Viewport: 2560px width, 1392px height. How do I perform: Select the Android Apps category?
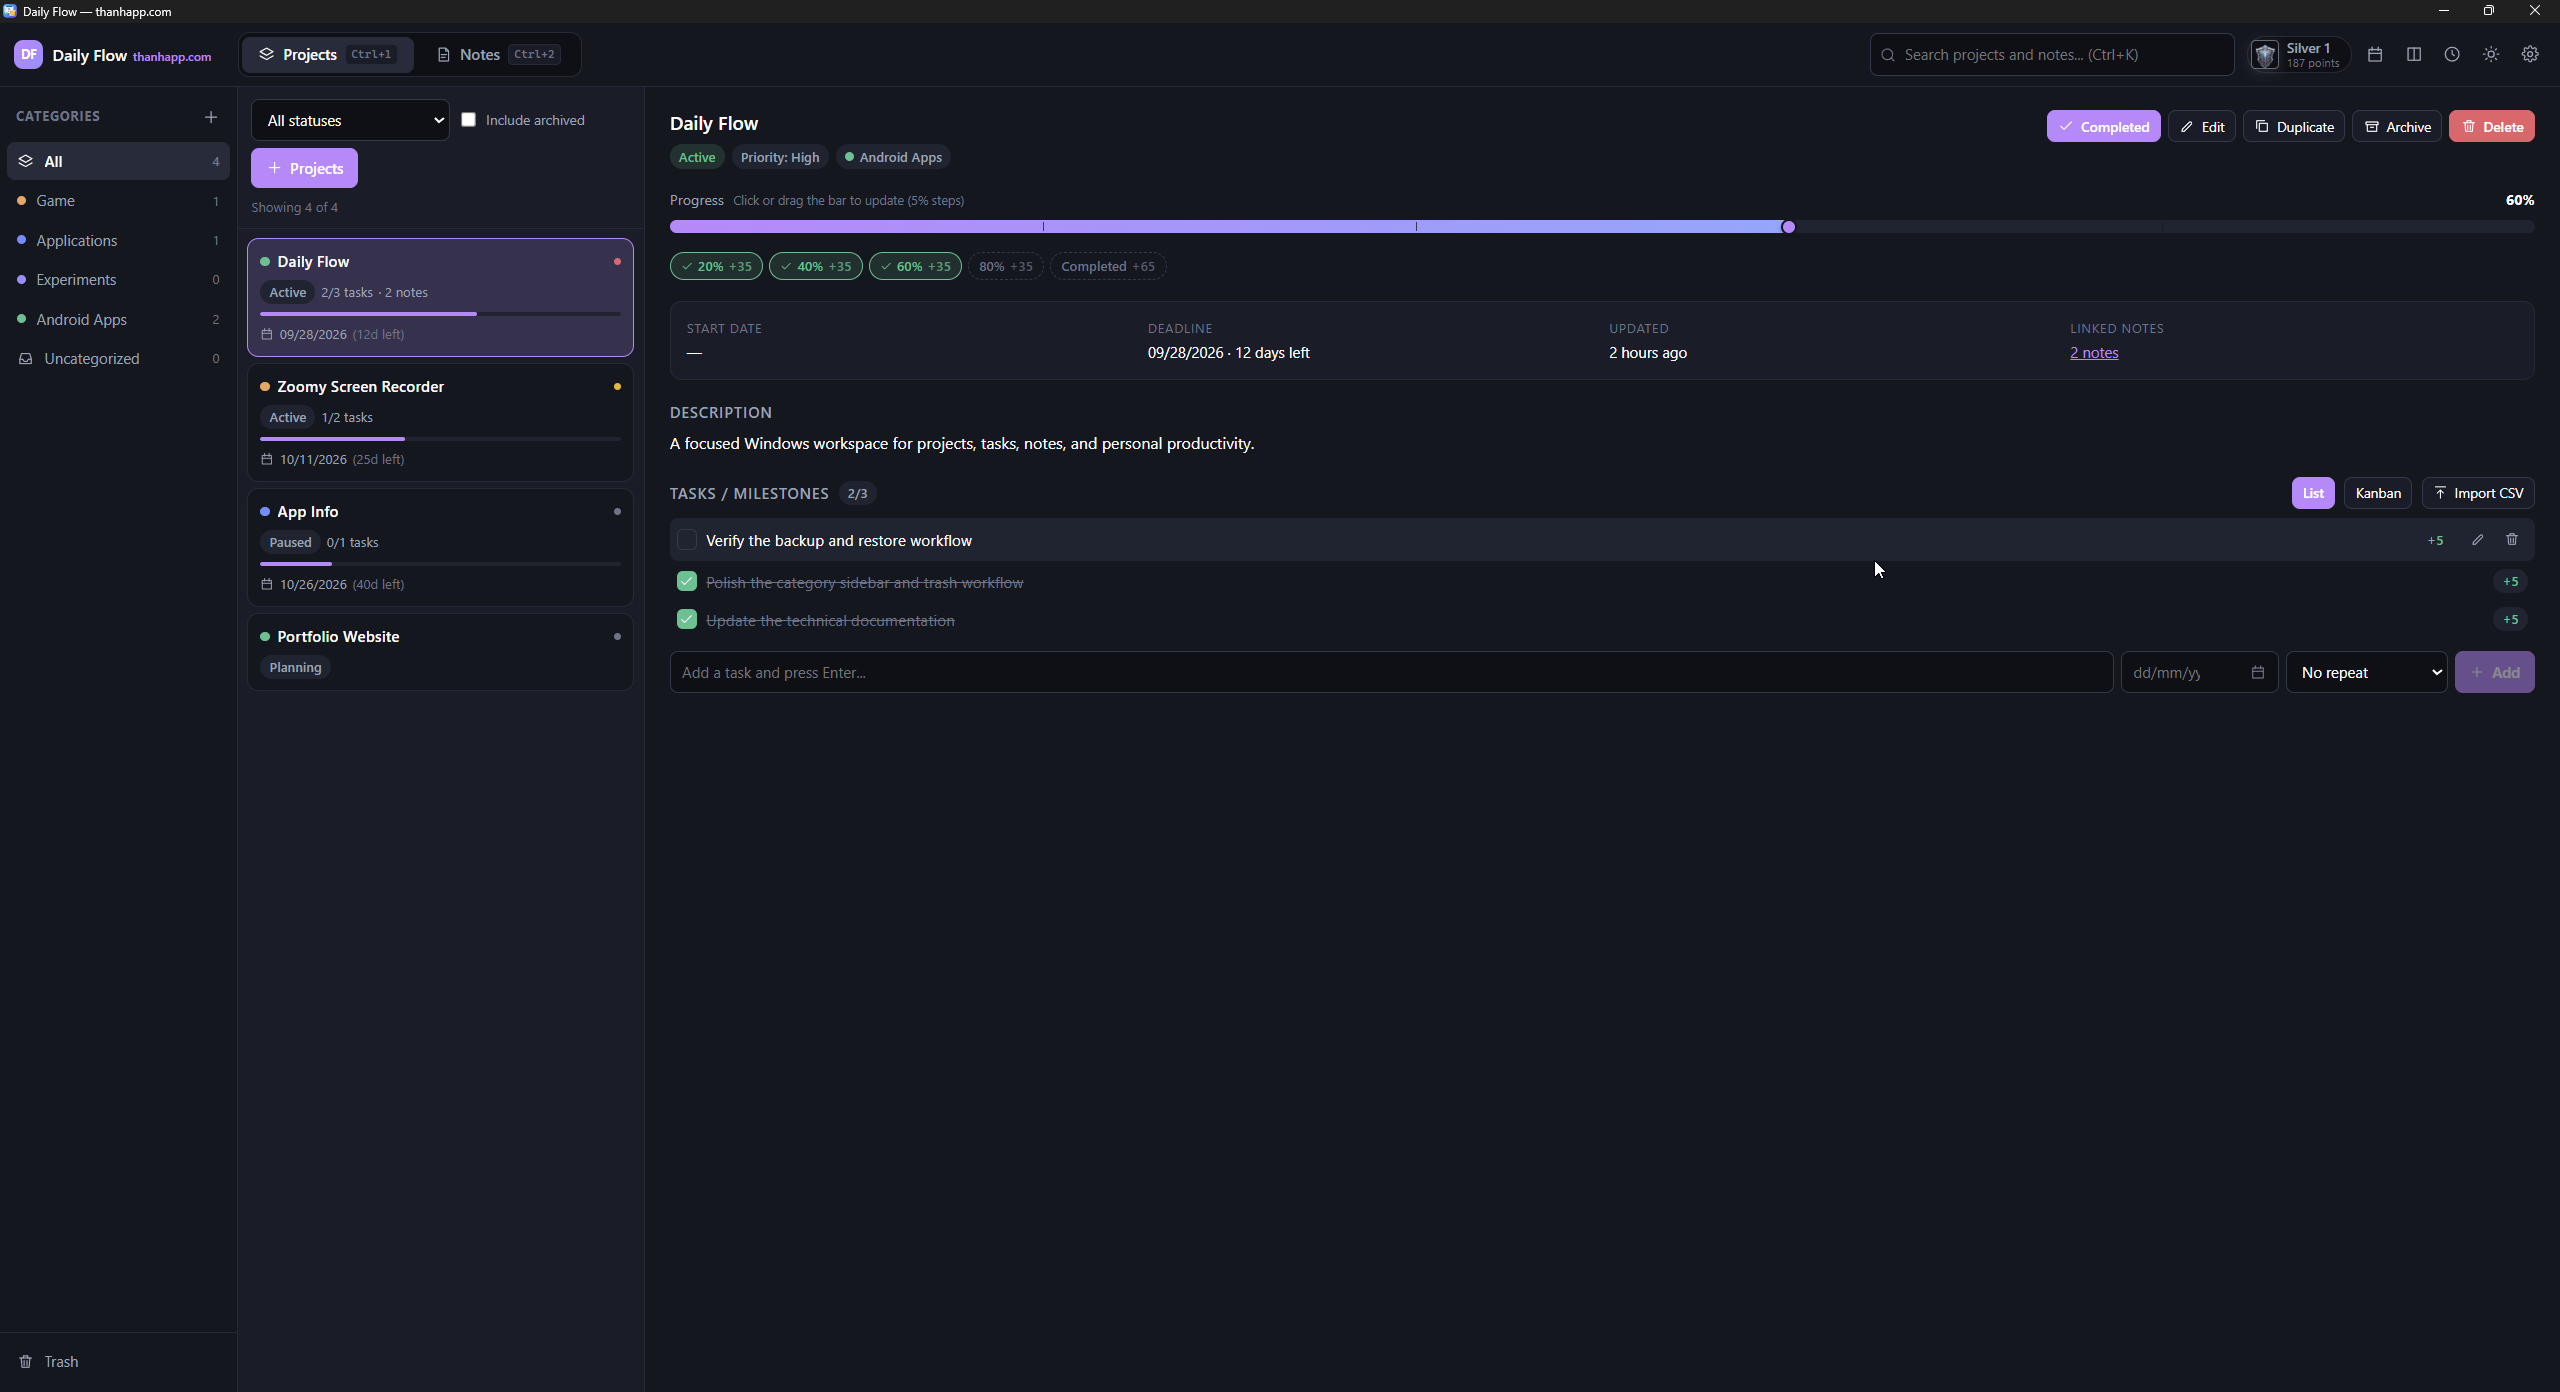[x=118, y=319]
